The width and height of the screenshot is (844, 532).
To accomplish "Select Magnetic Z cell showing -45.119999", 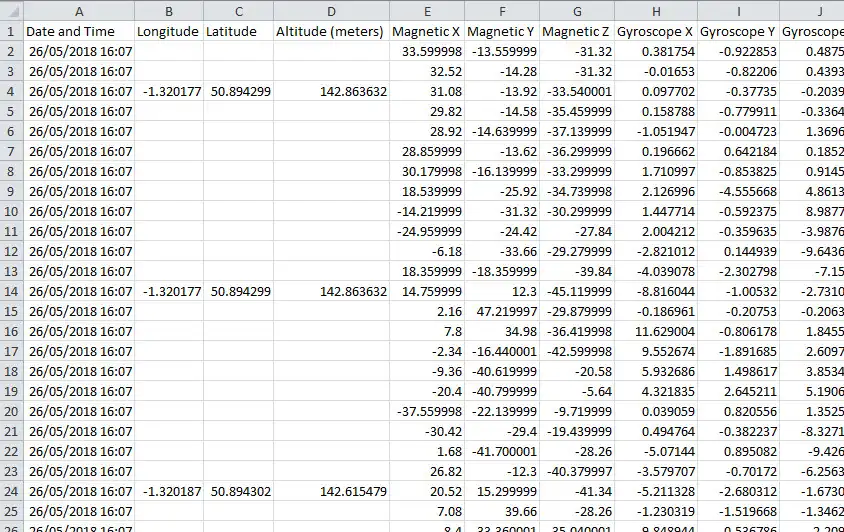I will click(x=577, y=291).
